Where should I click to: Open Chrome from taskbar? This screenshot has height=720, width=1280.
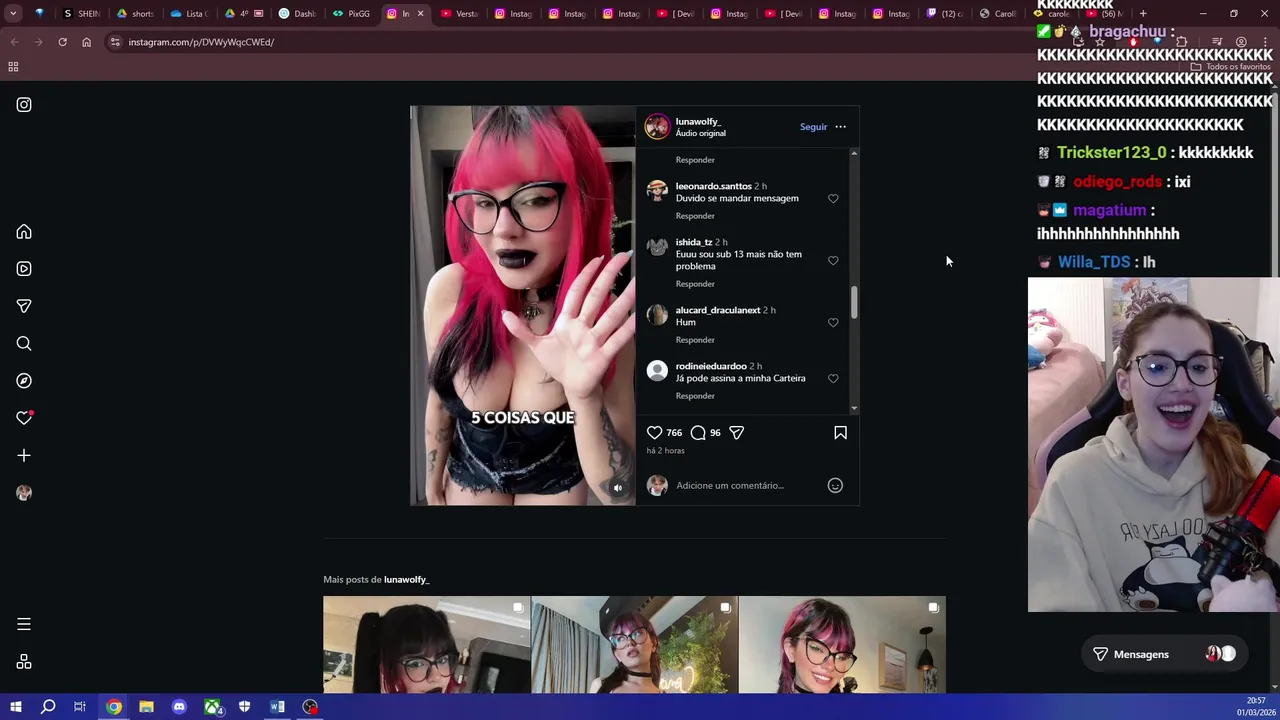click(113, 707)
